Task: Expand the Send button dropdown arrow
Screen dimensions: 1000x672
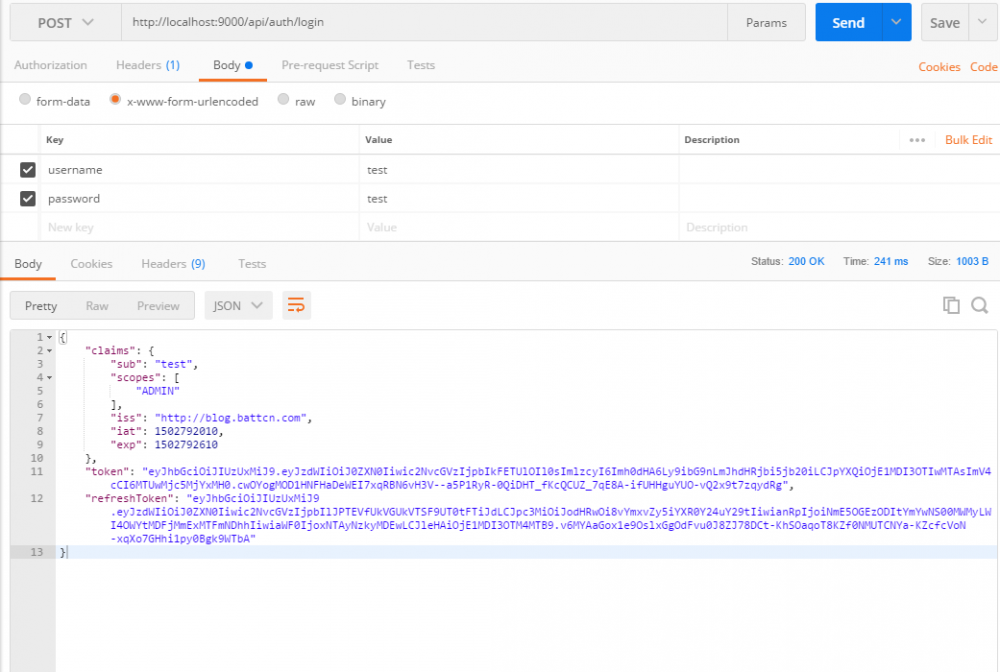Action: [x=896, y=22]
